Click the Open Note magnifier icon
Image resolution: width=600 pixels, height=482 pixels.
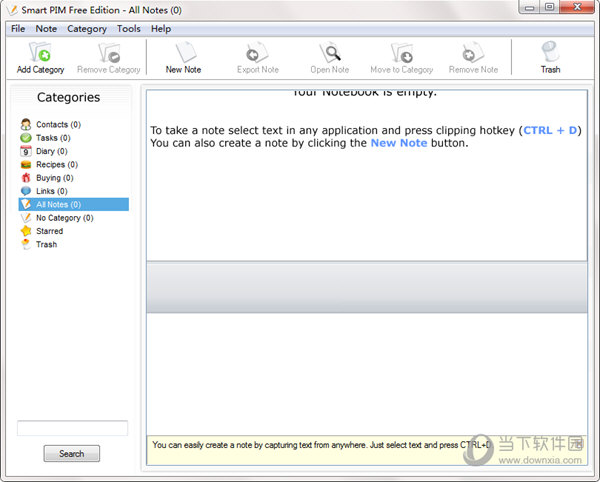[x=330, y=52]
